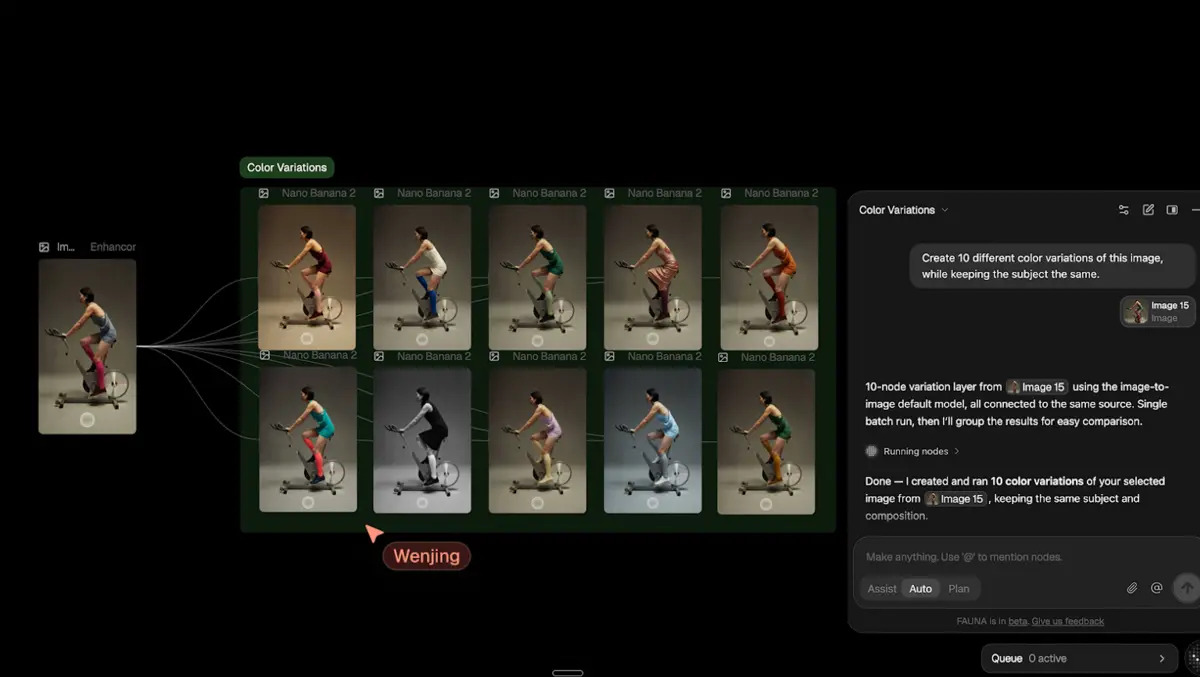Switch chat mode to Plan

pos(958,589)
